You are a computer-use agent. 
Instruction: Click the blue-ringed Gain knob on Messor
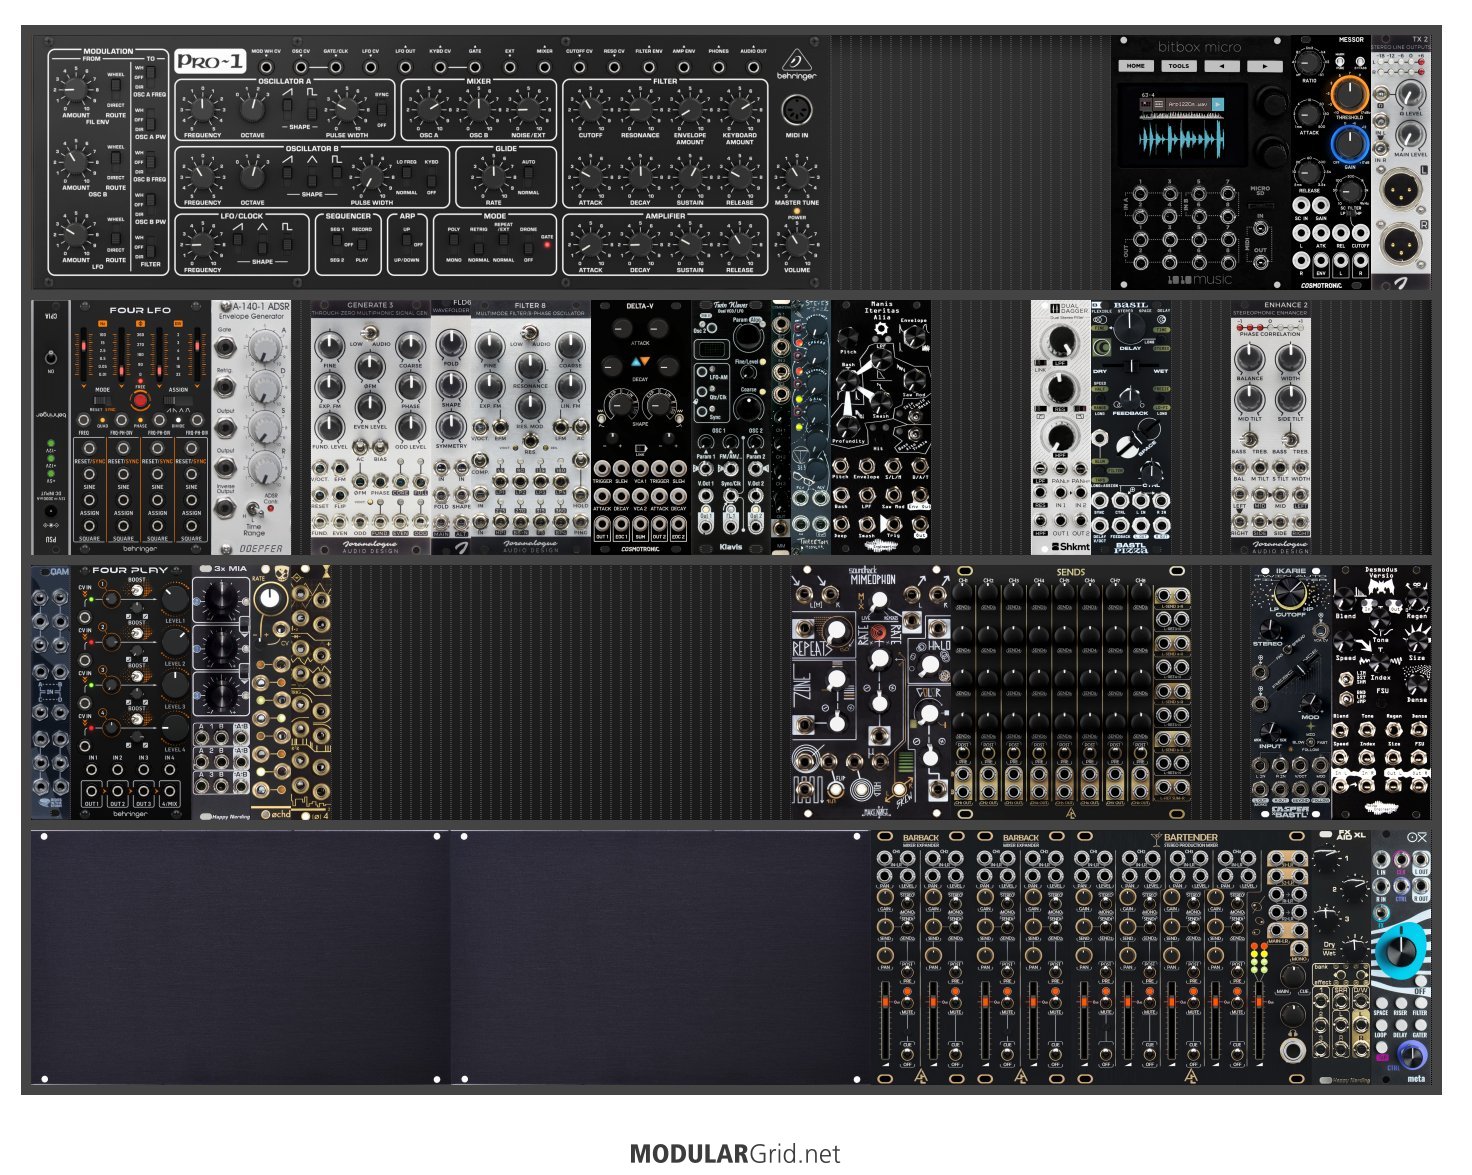pos(1349,144)
